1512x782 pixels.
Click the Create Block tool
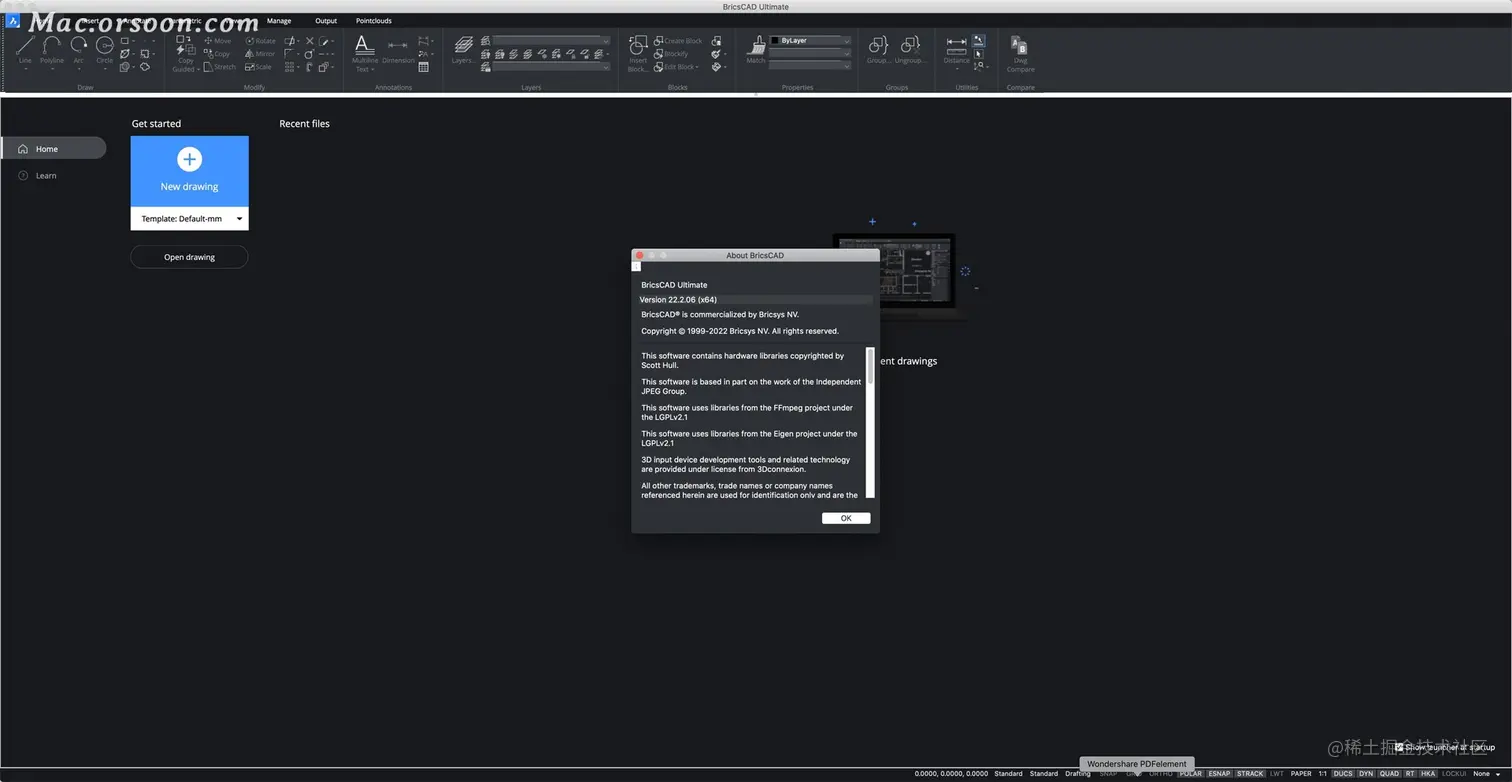[x=678, y=41]
